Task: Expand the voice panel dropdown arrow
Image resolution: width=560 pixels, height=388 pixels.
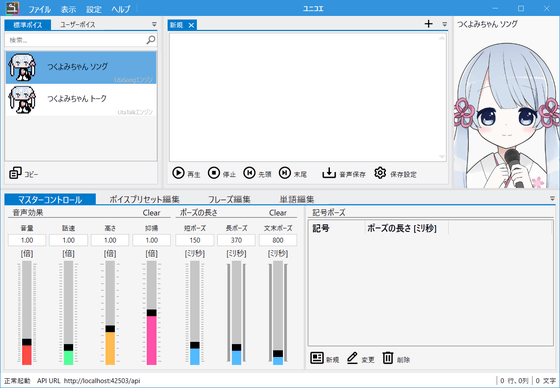Action: [x=154, y=24]
